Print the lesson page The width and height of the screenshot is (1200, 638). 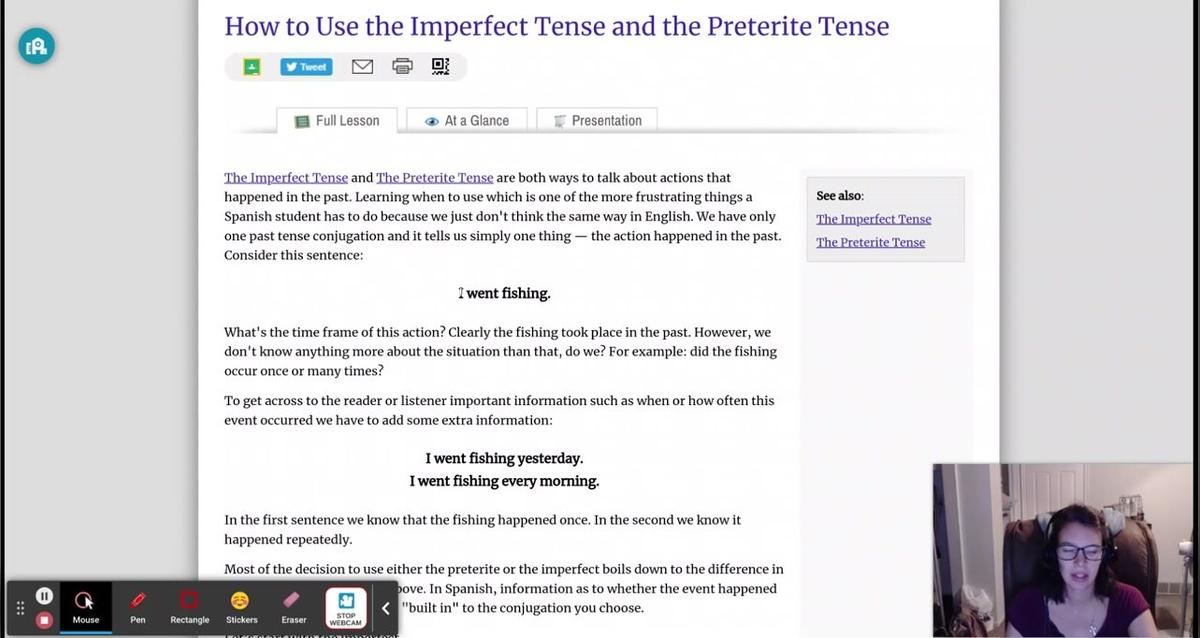[x=402, y=67]
